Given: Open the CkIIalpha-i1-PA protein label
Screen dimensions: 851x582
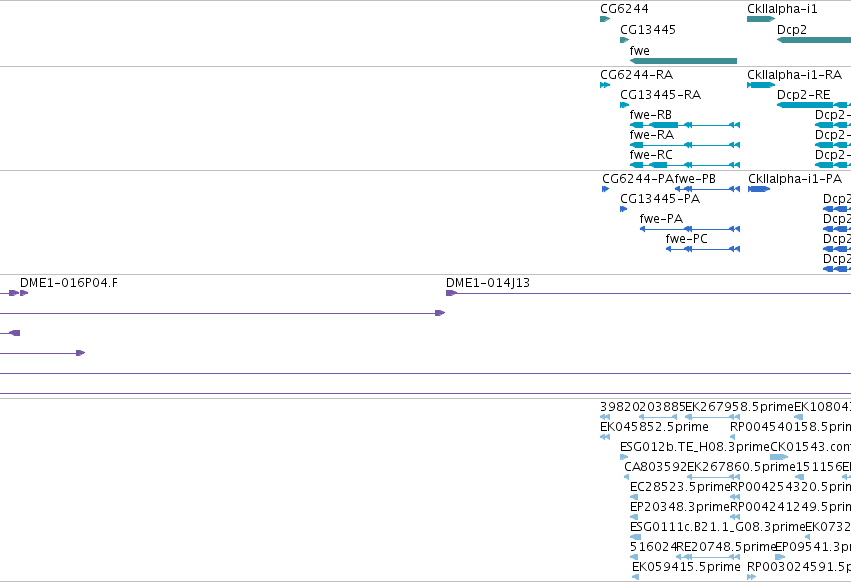Looking at the screenshot, I should [795, 179].
